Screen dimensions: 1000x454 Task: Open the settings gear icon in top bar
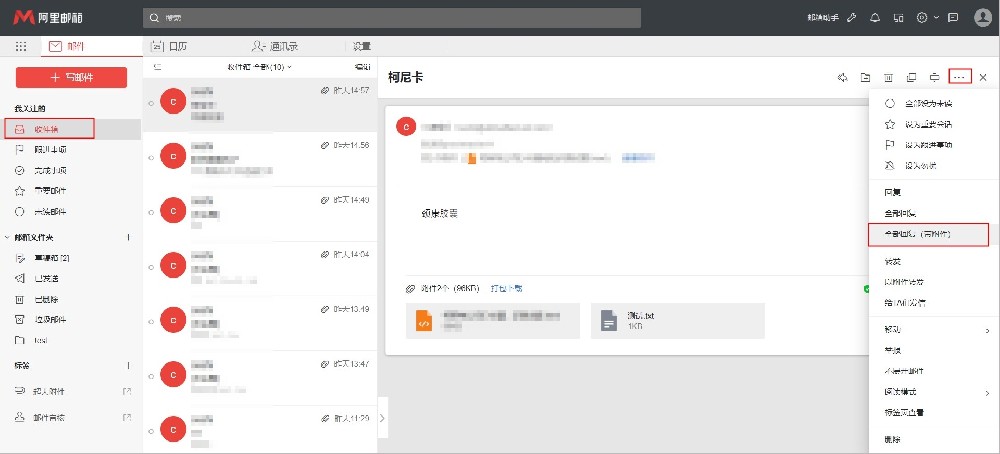pos(922,18)
